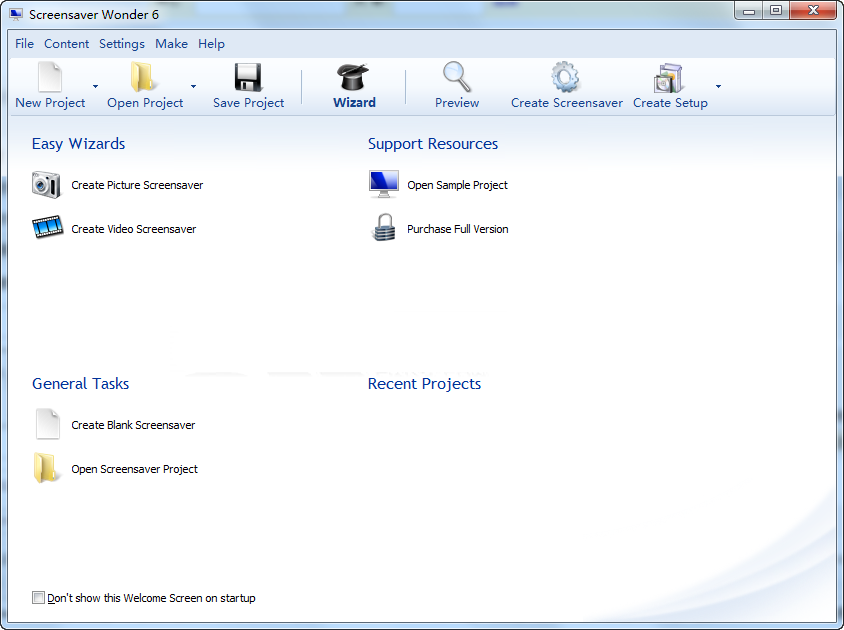
Task: Minimize the Screensaver Wonder window
Action: tap(749, 11)
